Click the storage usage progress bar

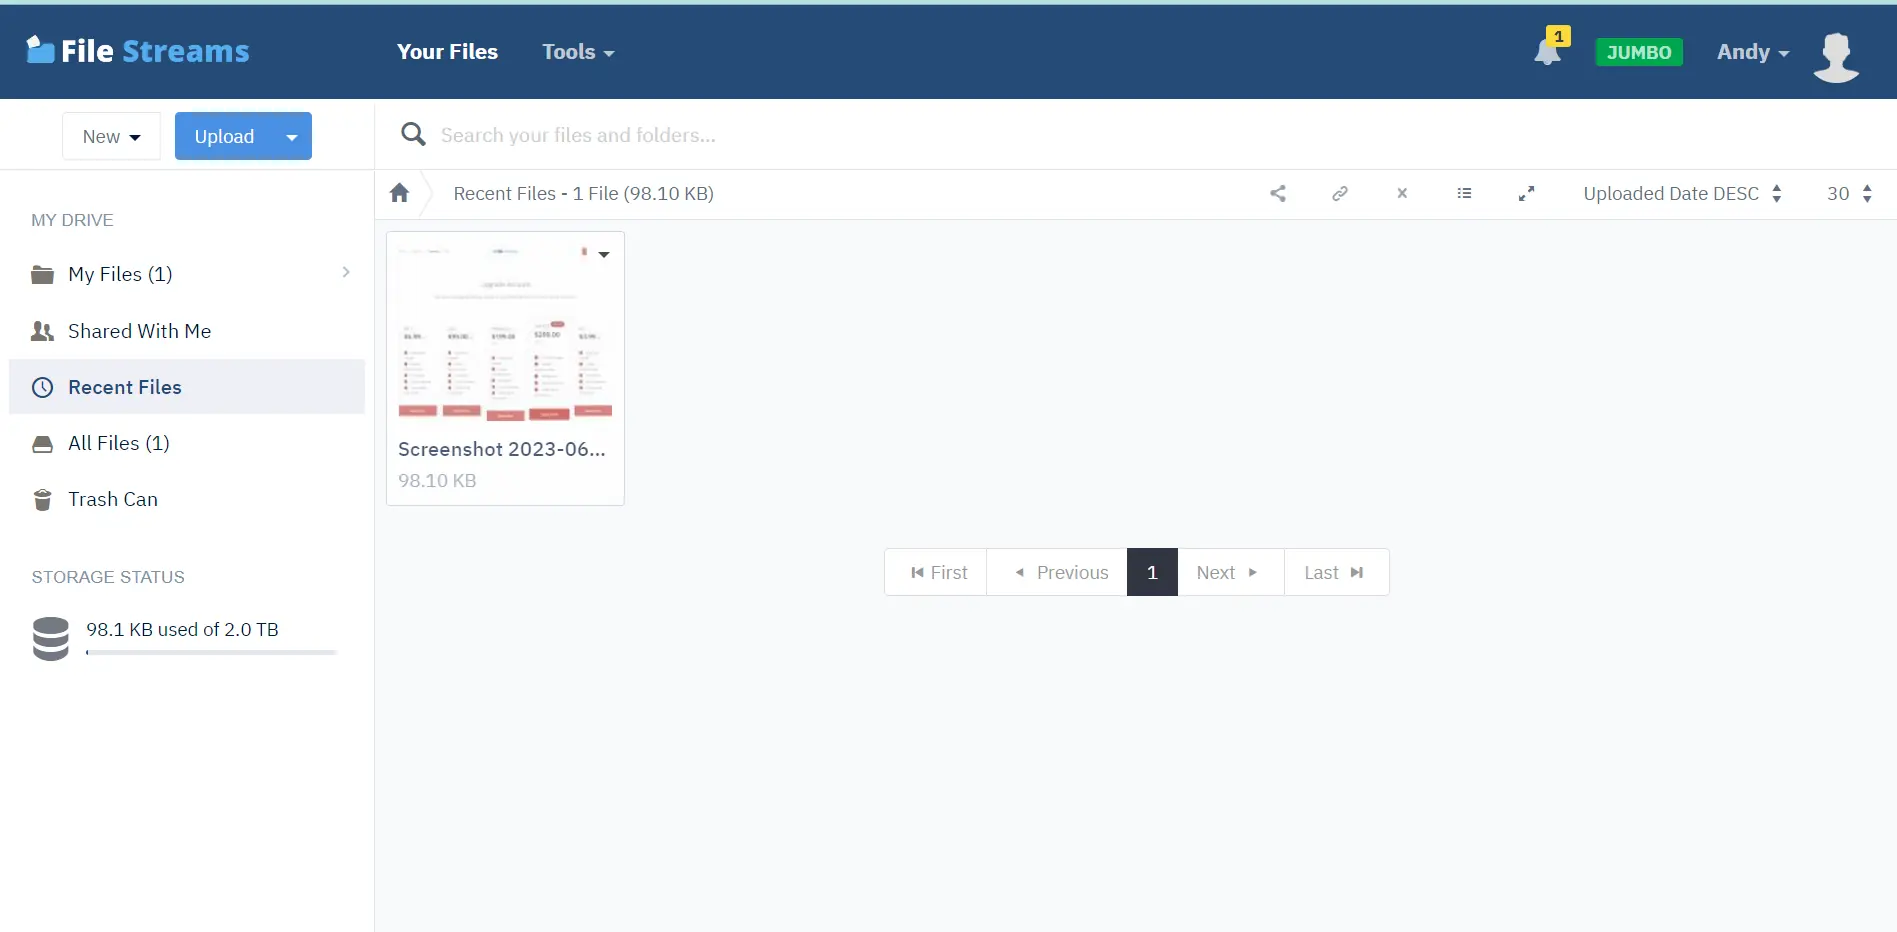211,652
